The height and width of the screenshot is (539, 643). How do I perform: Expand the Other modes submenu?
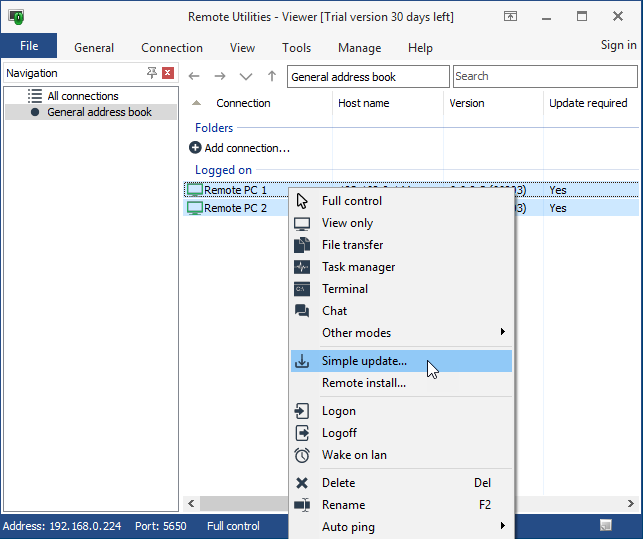(x=503, y=333)
